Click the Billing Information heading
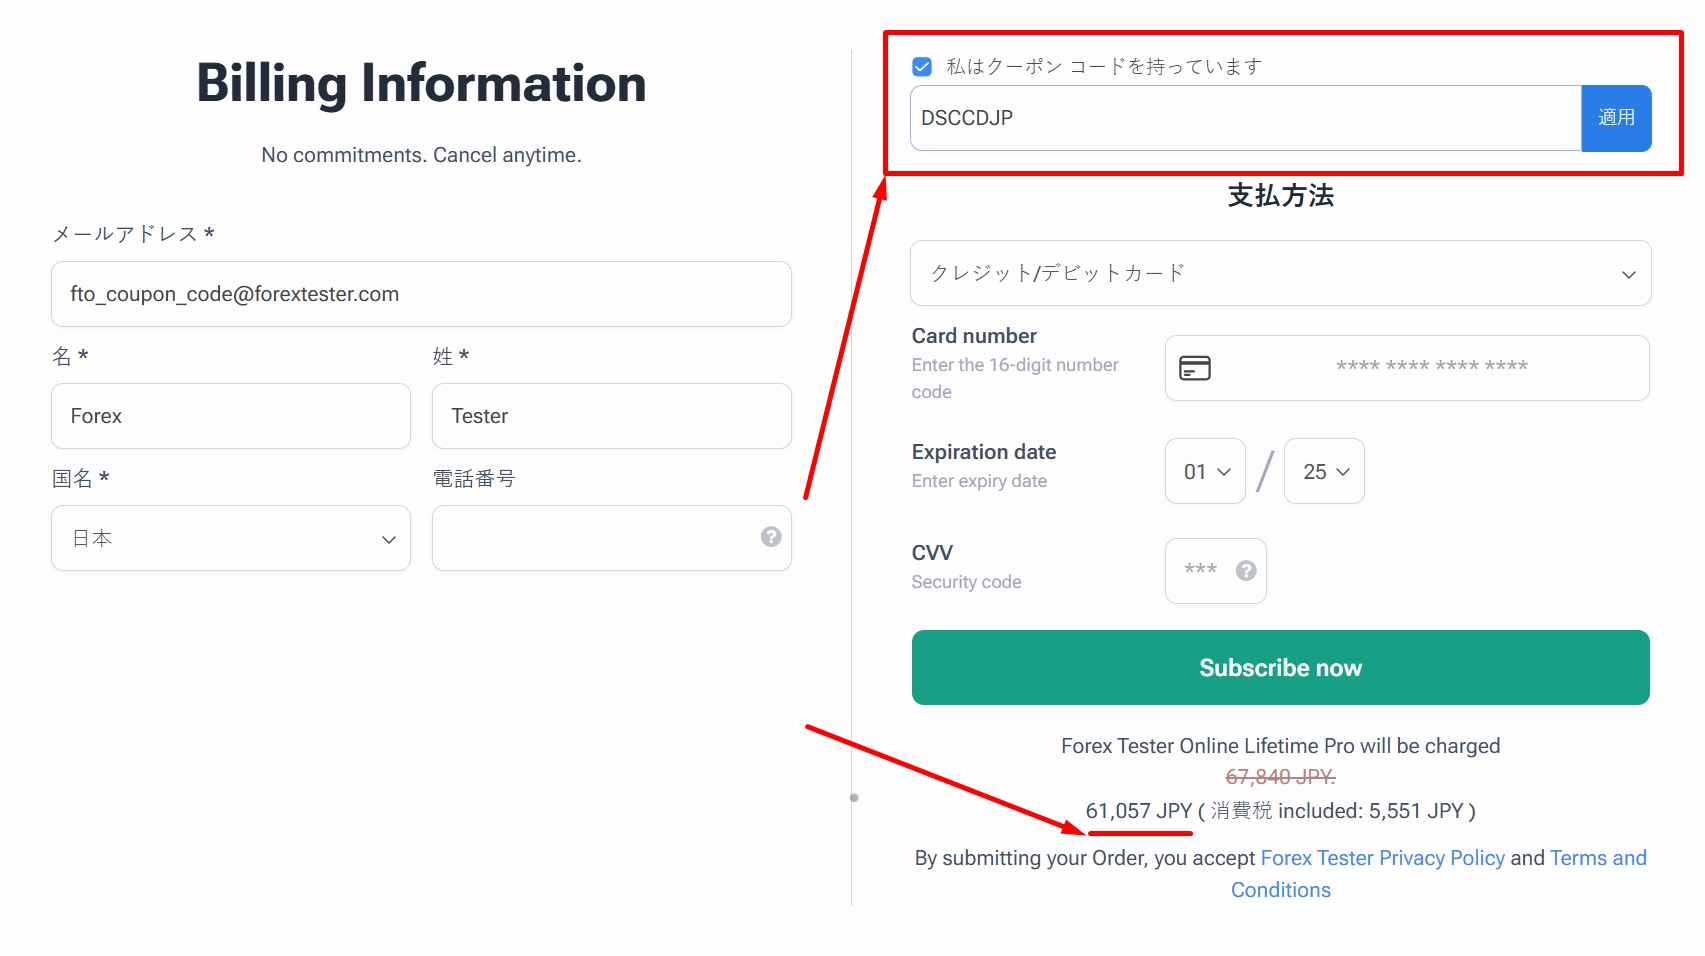This screenshot has width=1705, height=956. click(x=421, y=83)
